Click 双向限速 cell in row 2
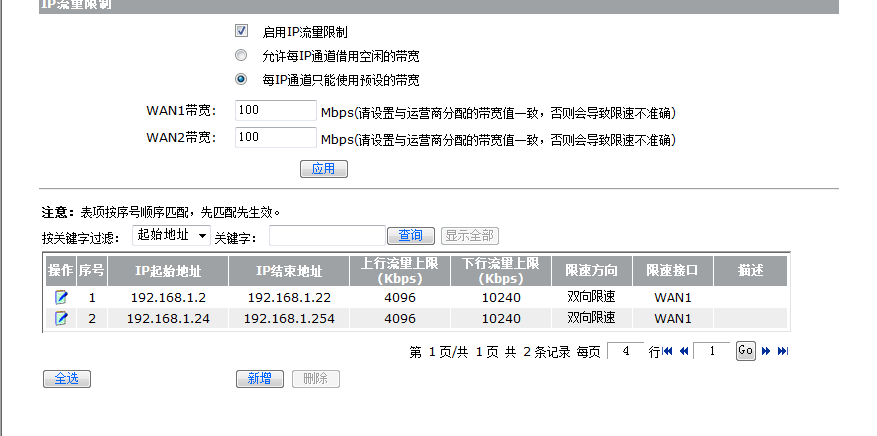 click(x=592, y=318)
